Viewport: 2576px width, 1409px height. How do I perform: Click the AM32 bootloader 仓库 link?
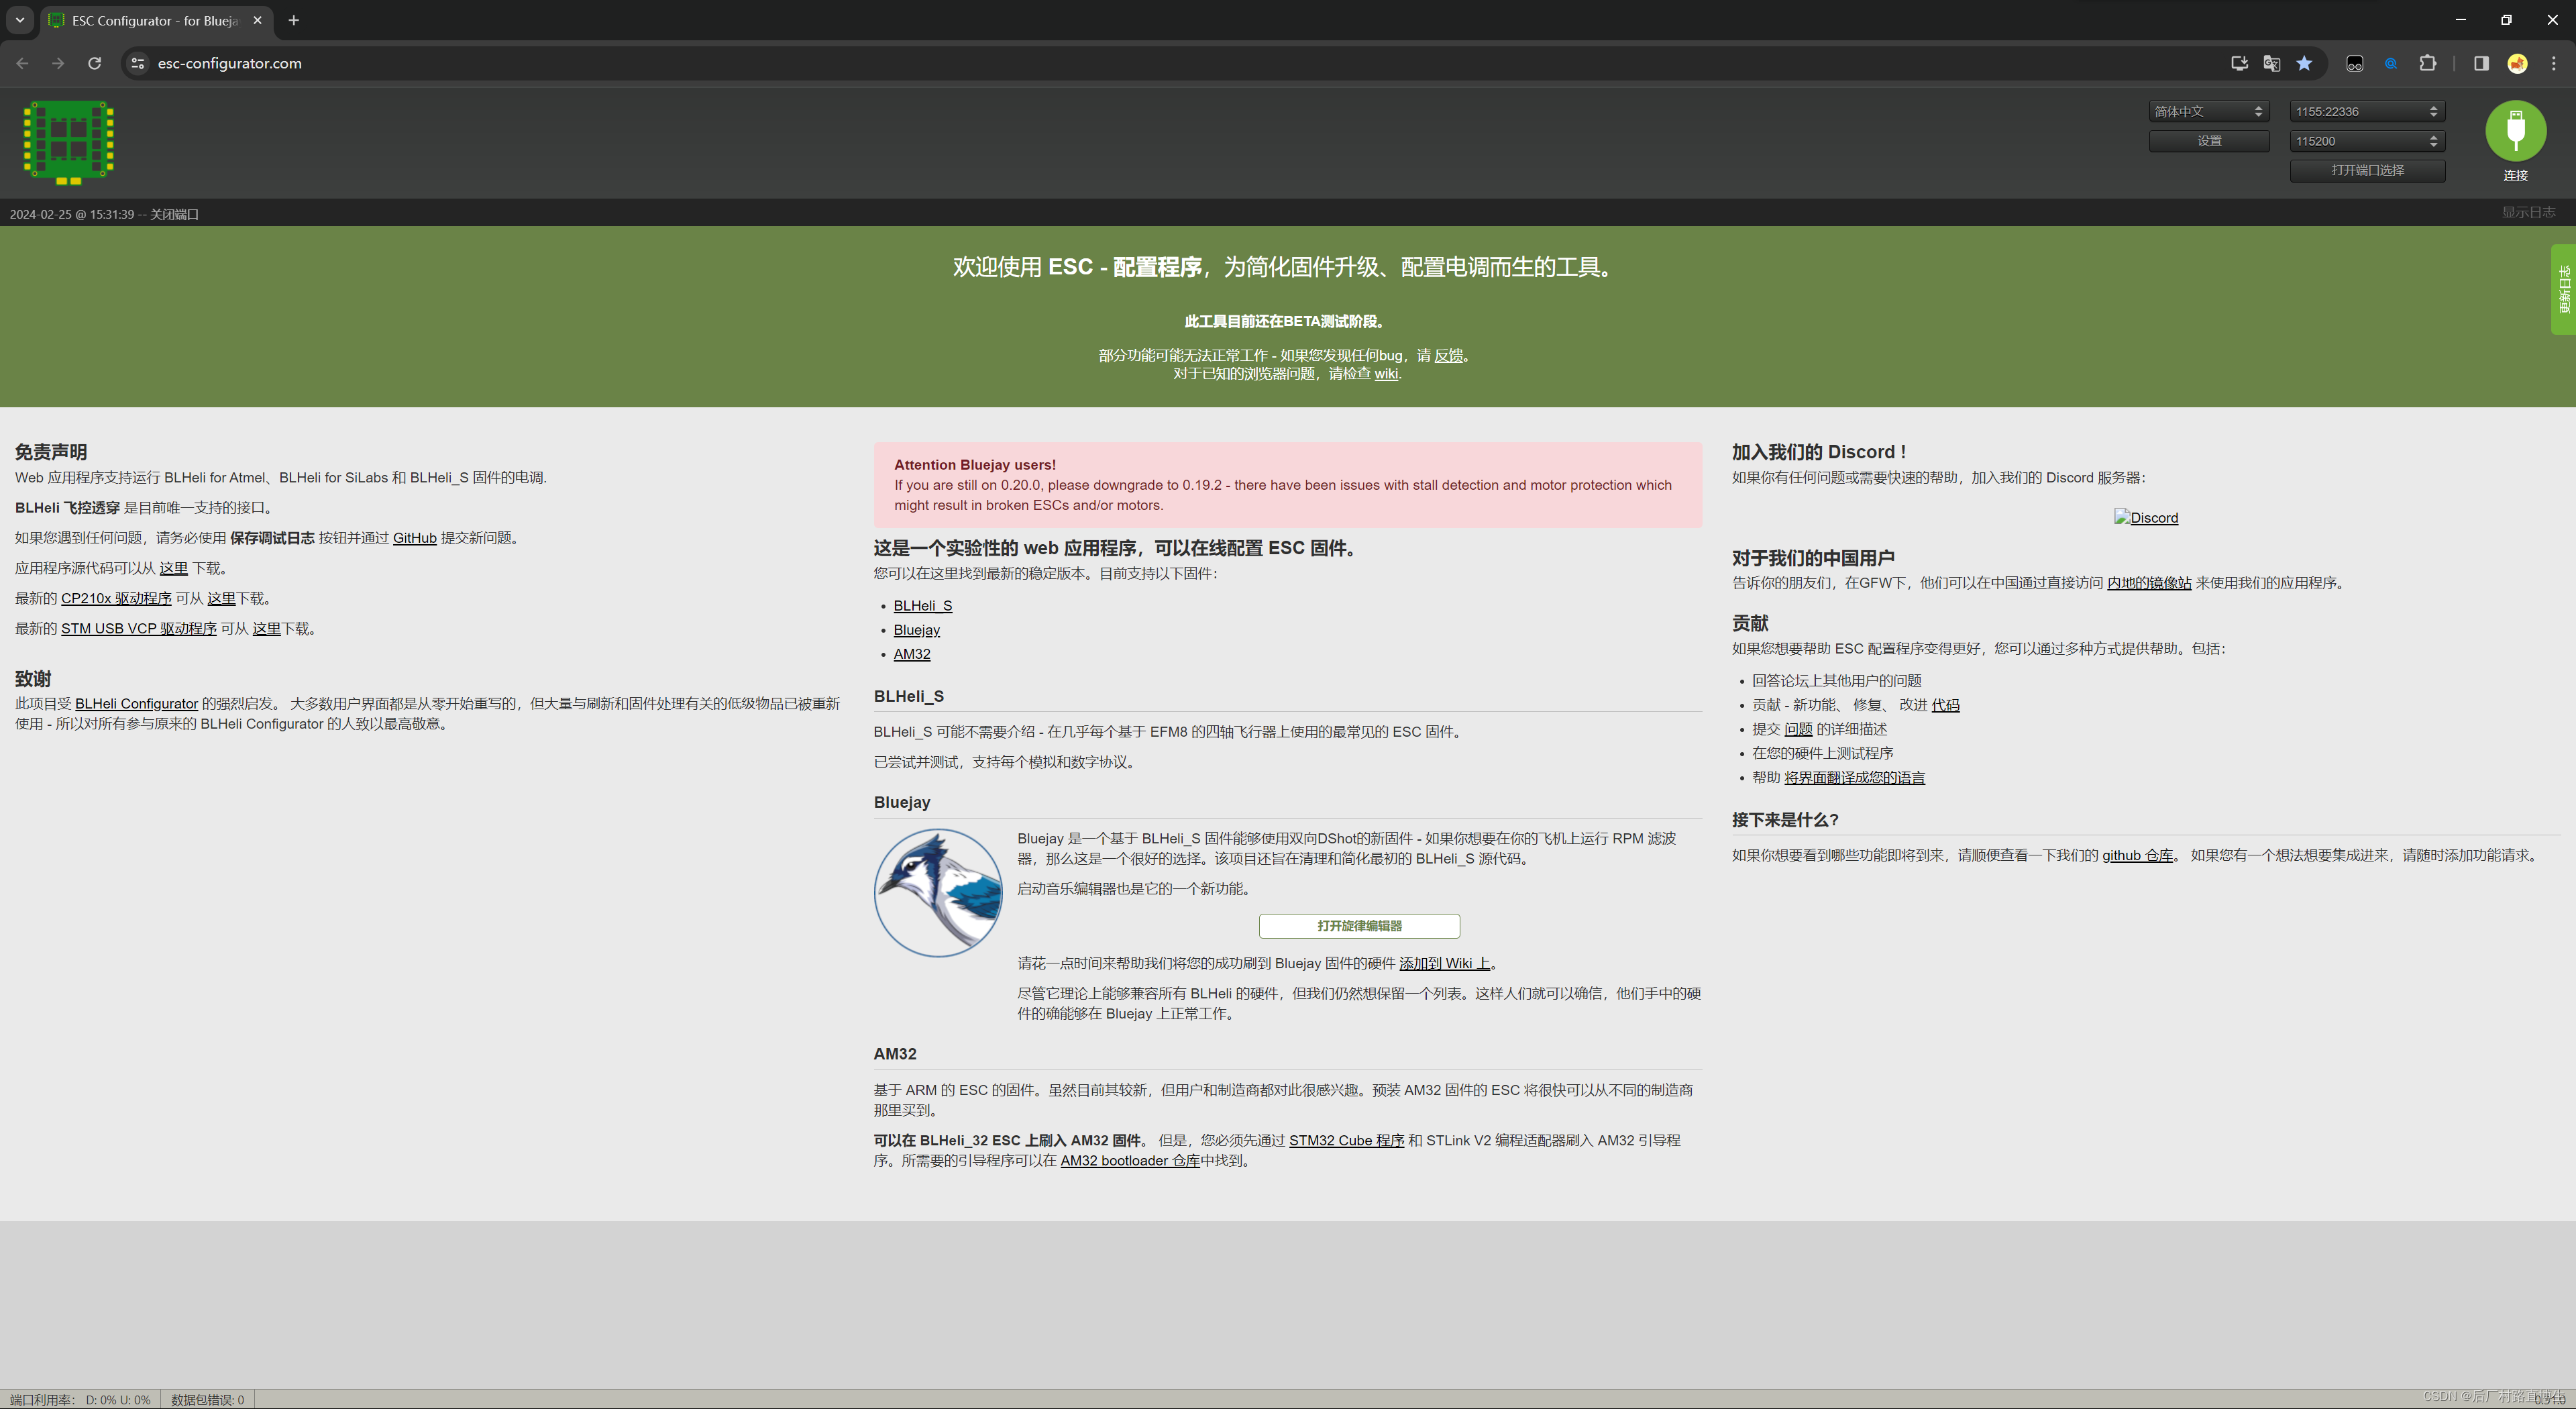click(x=1129, y=1160)
